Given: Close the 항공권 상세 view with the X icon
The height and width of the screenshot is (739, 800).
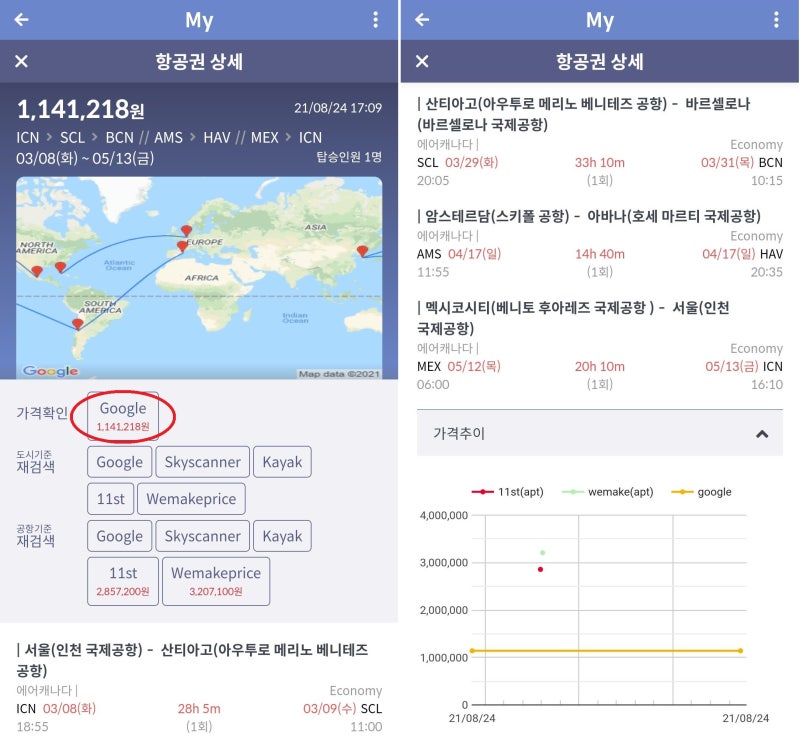Looking at the screenshot, I should (21, 61).
